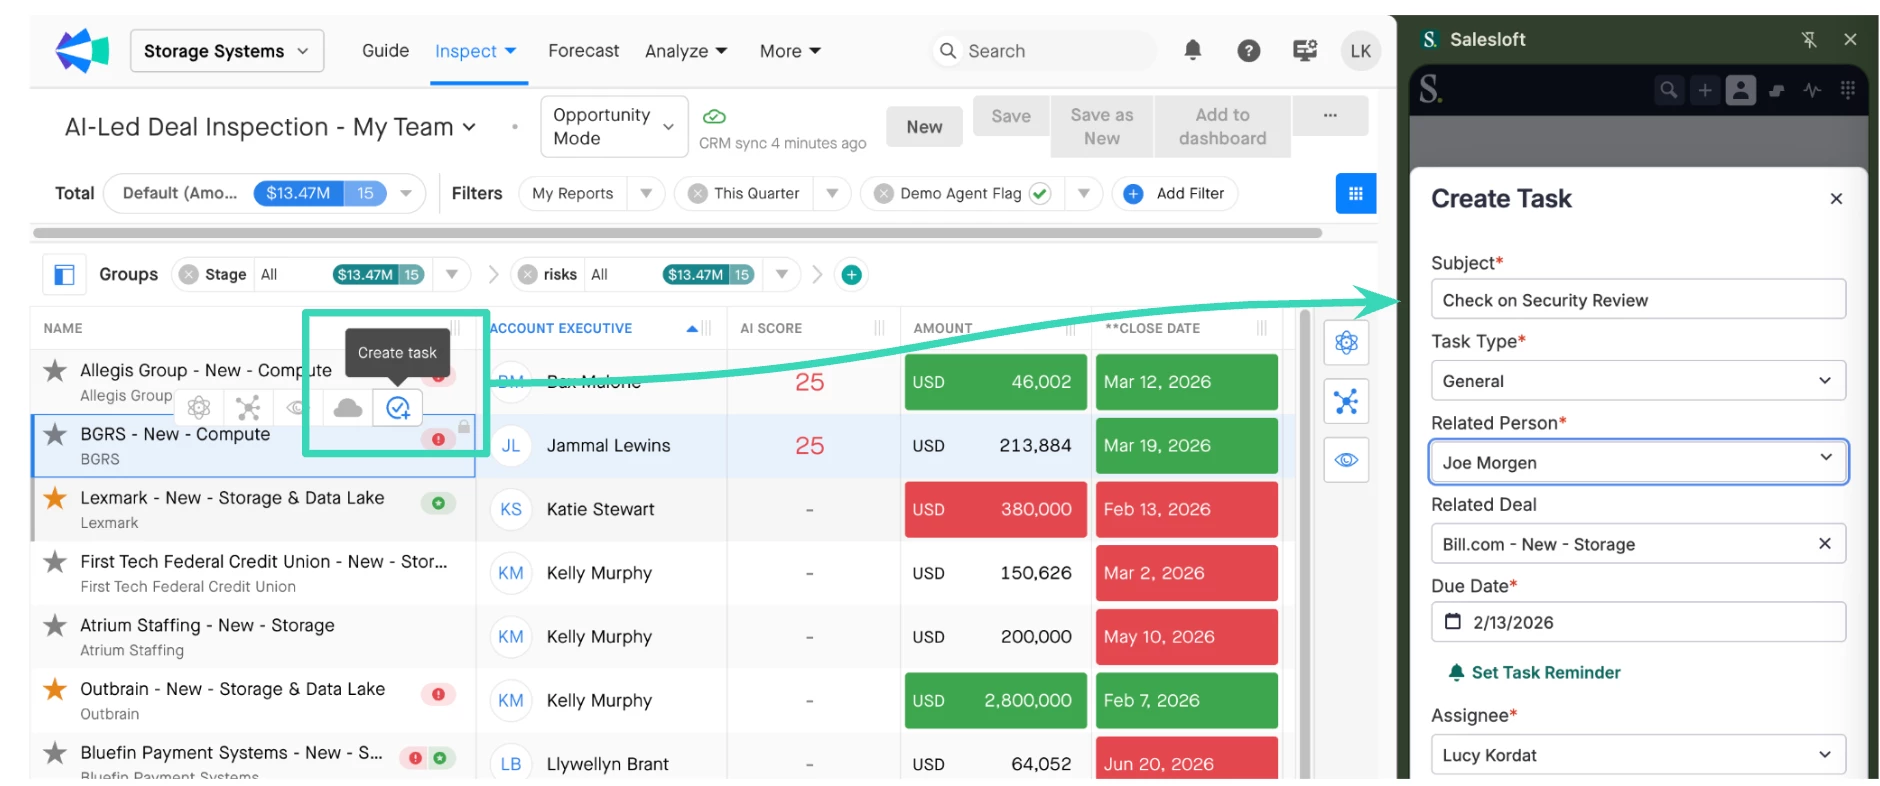Click the Salesloft S logo
1880x786 pixels.
pyautogui.click(x=1430, y=90)
